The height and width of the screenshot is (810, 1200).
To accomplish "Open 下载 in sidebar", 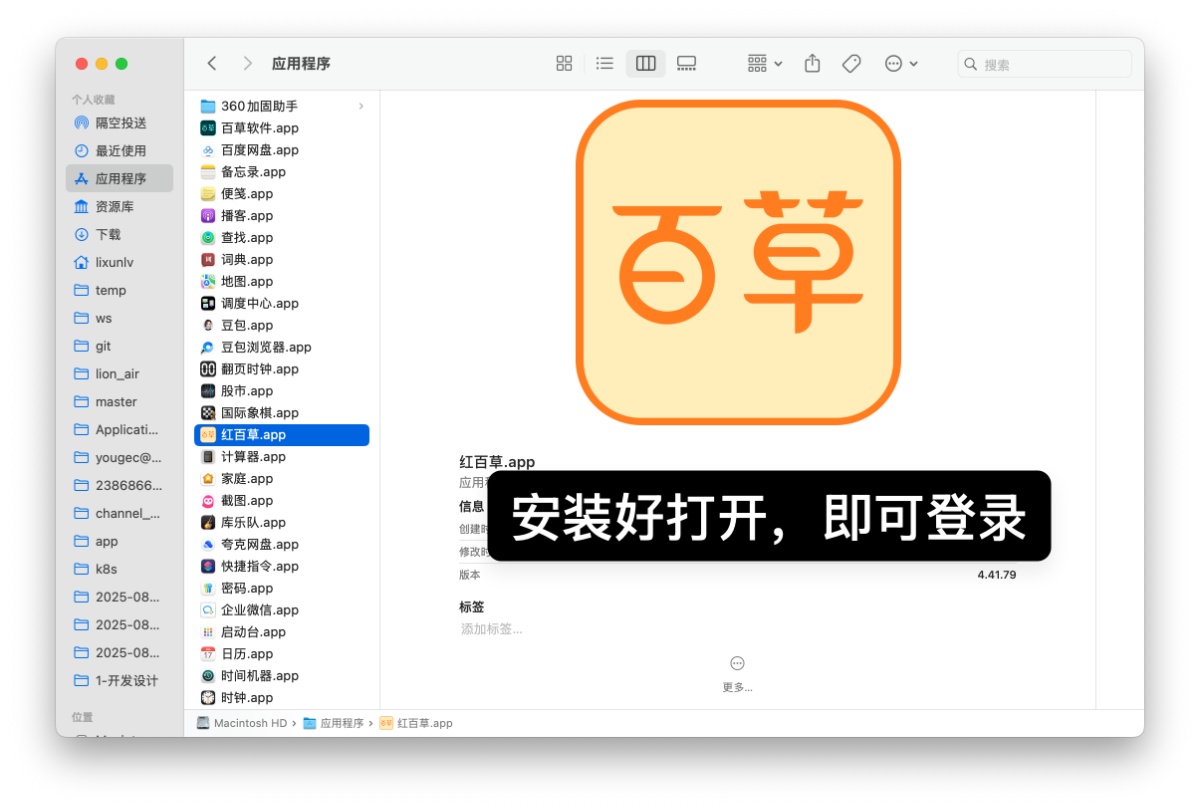I will pos(120,235).
